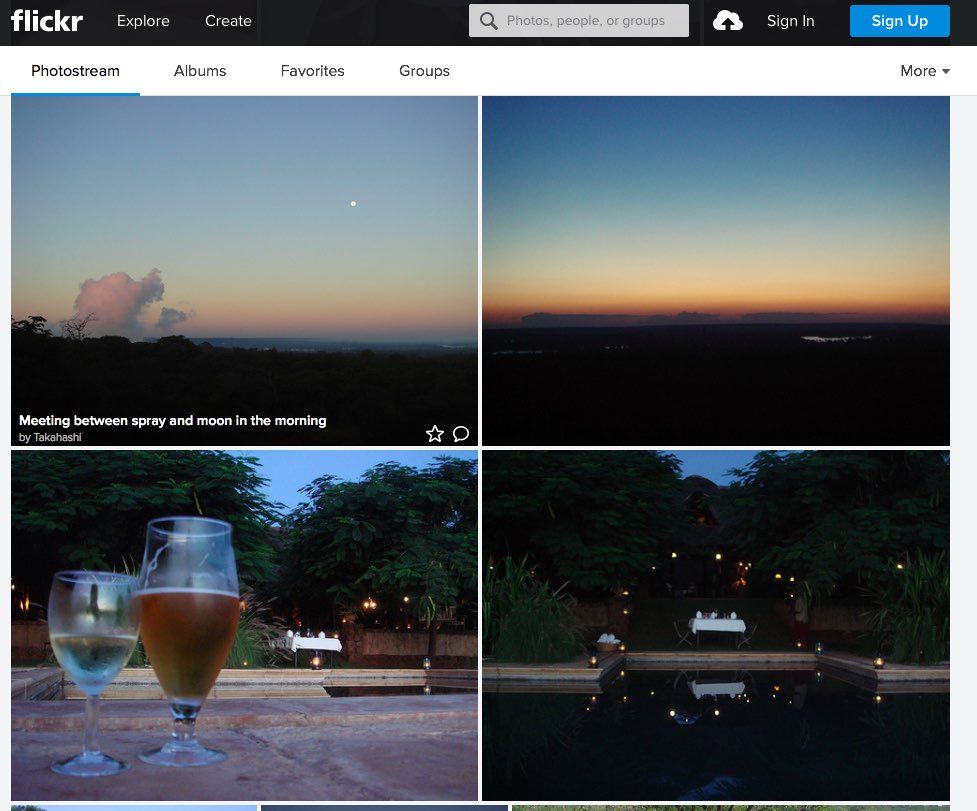Click the Flickr logo
977x811 pixels.
[47, 21]
